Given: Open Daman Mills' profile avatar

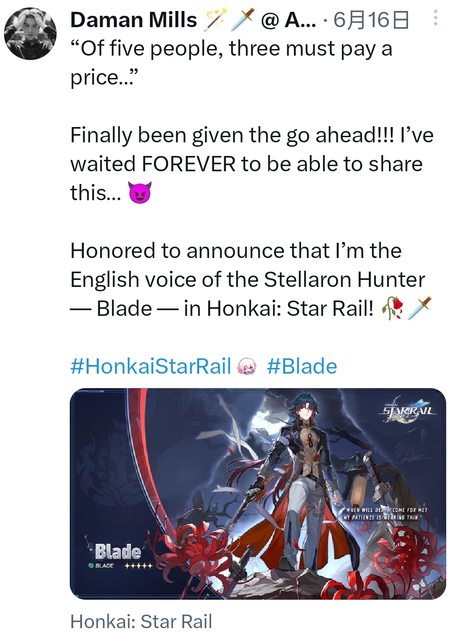Looking at the screenshot, I should (x=30, y=33).
